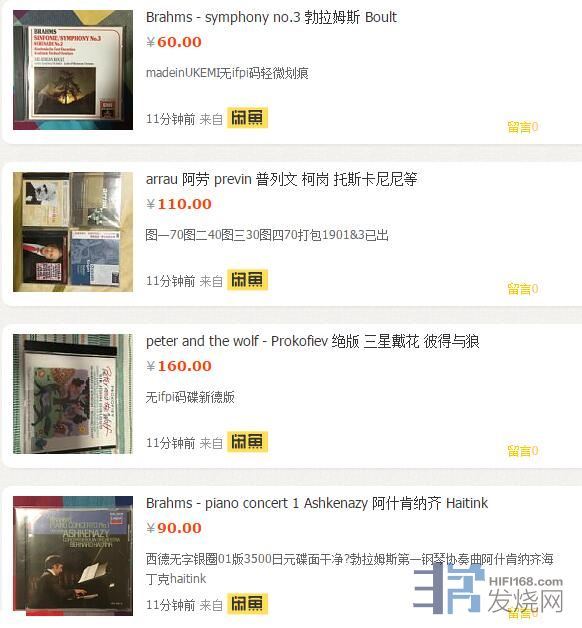This screenshot has width=582, height=628.
Task: Open the four-CD arrau previn photo
Action: pos(73,232)
